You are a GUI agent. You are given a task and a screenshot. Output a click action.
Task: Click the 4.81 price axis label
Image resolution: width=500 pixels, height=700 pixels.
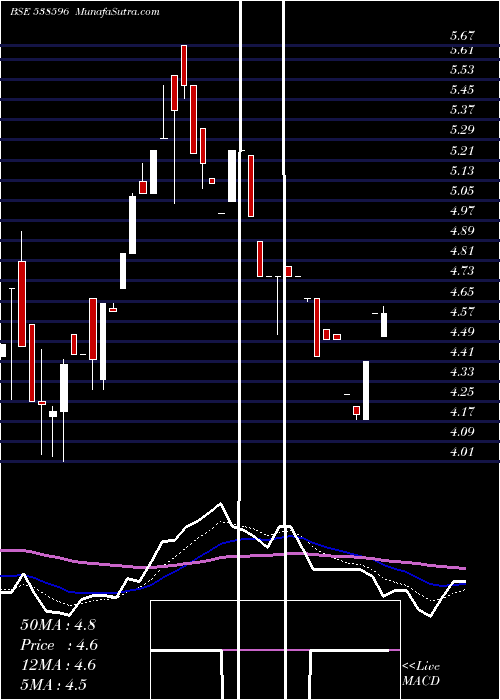pyautogui.click(x=462, y=251)
